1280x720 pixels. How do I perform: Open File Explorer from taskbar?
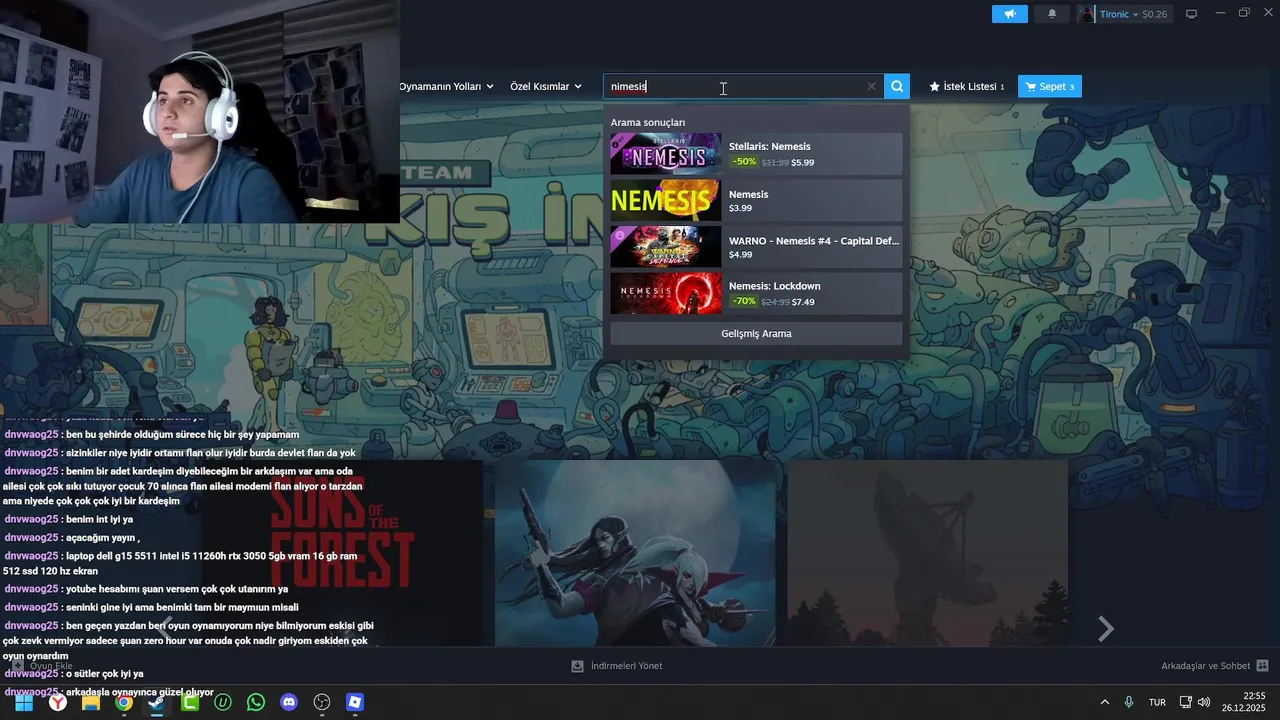tap(91, 702)
